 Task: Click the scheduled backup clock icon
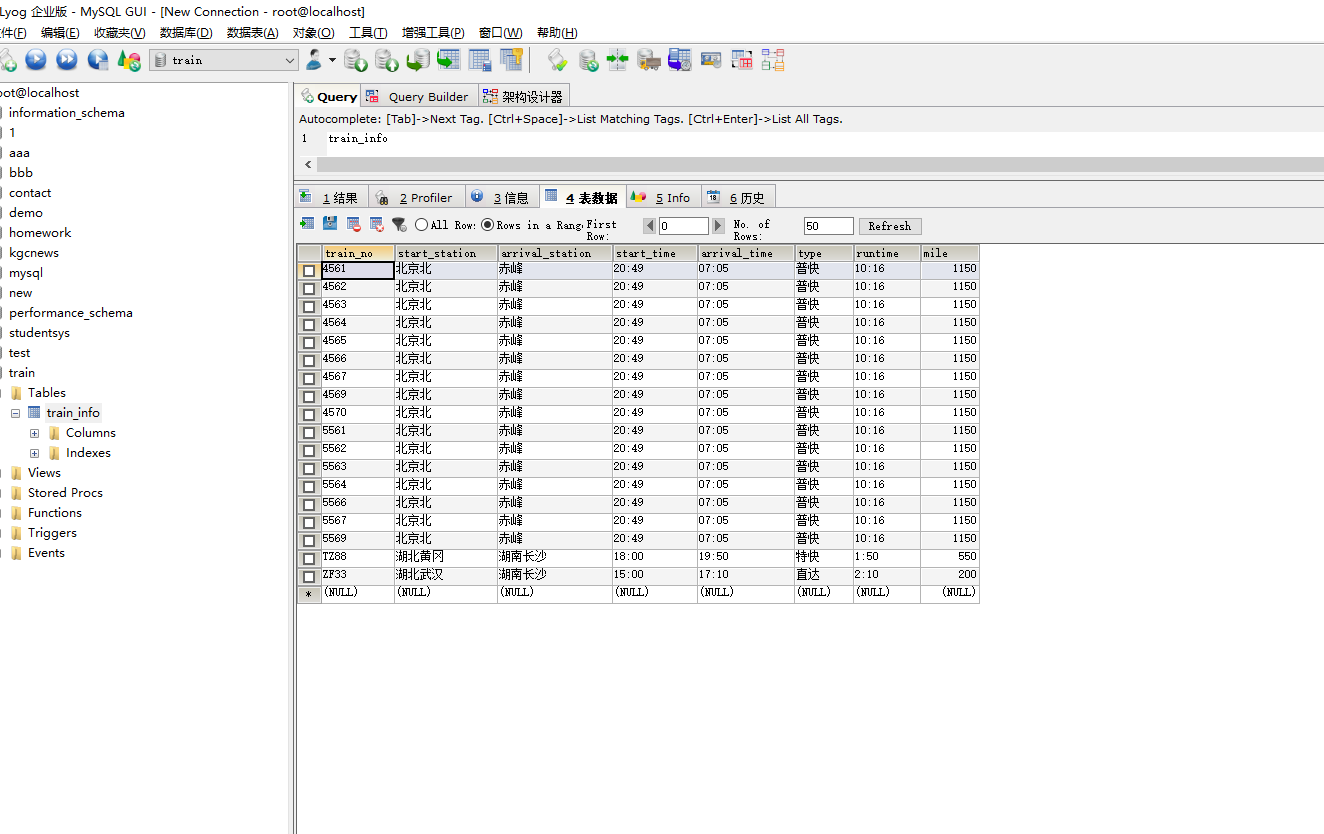point(680,60)
